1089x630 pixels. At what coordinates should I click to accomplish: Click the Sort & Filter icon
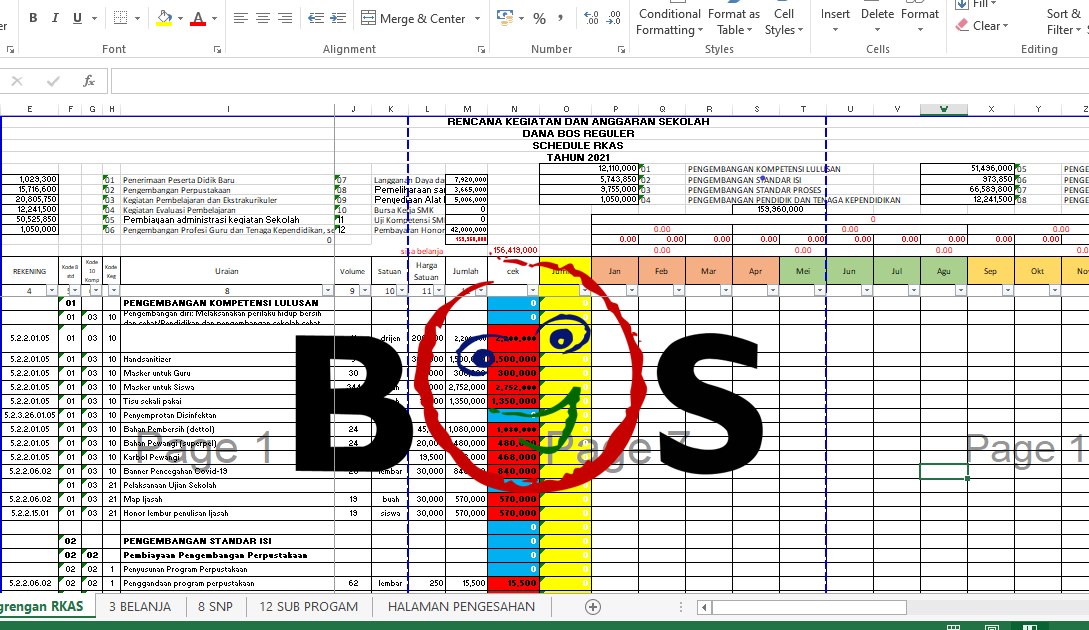click(x=1062, y=18)
